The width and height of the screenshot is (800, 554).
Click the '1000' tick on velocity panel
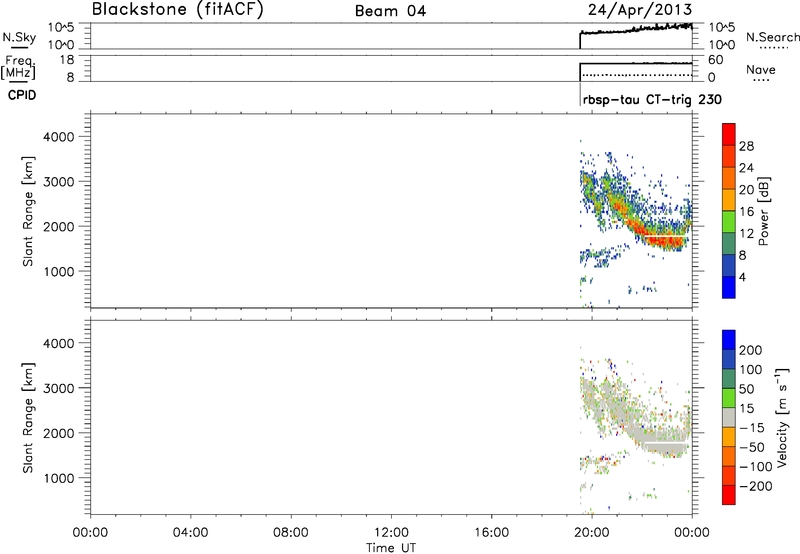click(58, 478)
